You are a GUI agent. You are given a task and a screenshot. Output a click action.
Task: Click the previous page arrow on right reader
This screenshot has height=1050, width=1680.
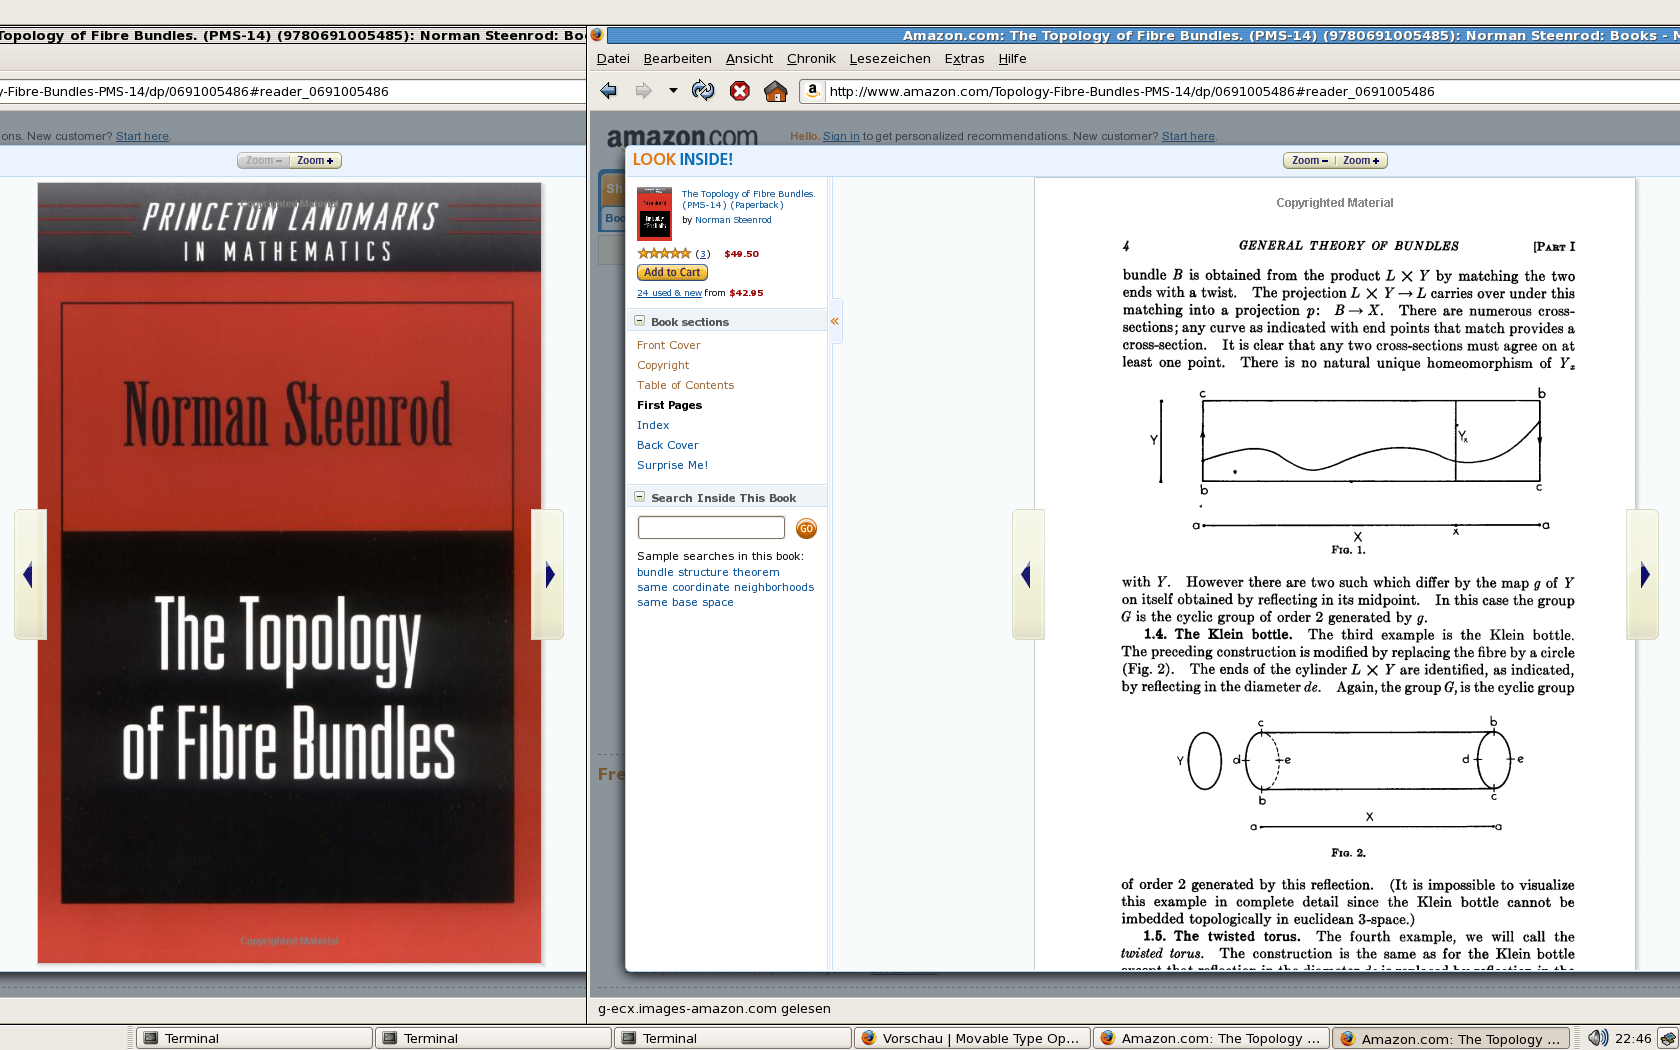coord(1027,575)
